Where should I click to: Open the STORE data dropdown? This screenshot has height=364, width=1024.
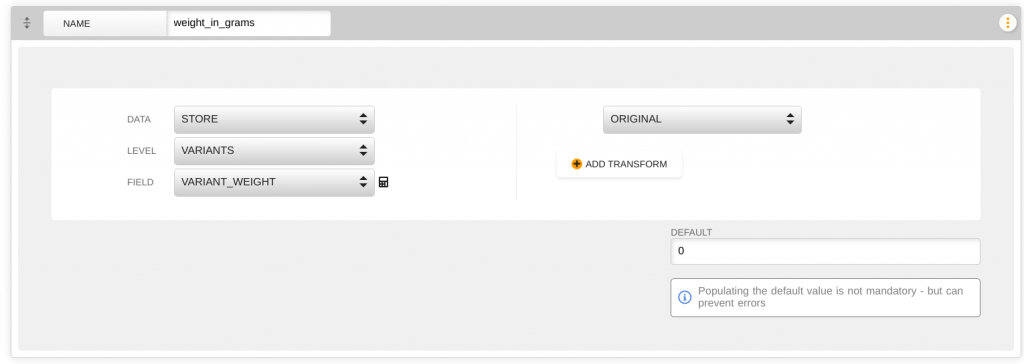click(274, 120)
